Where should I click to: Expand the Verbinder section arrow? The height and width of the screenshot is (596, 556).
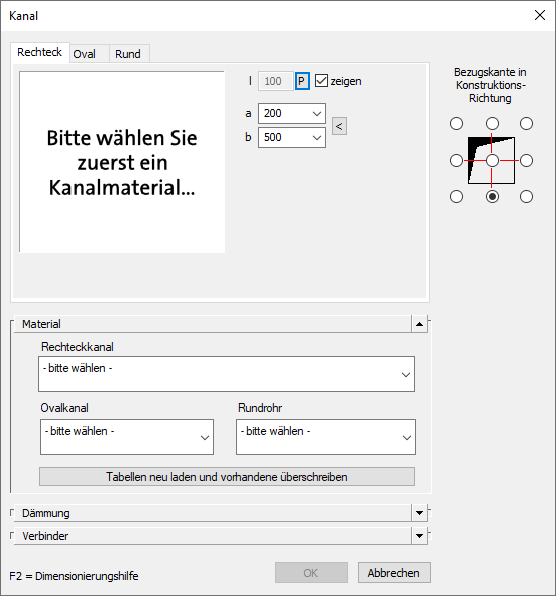coord(419,536)
